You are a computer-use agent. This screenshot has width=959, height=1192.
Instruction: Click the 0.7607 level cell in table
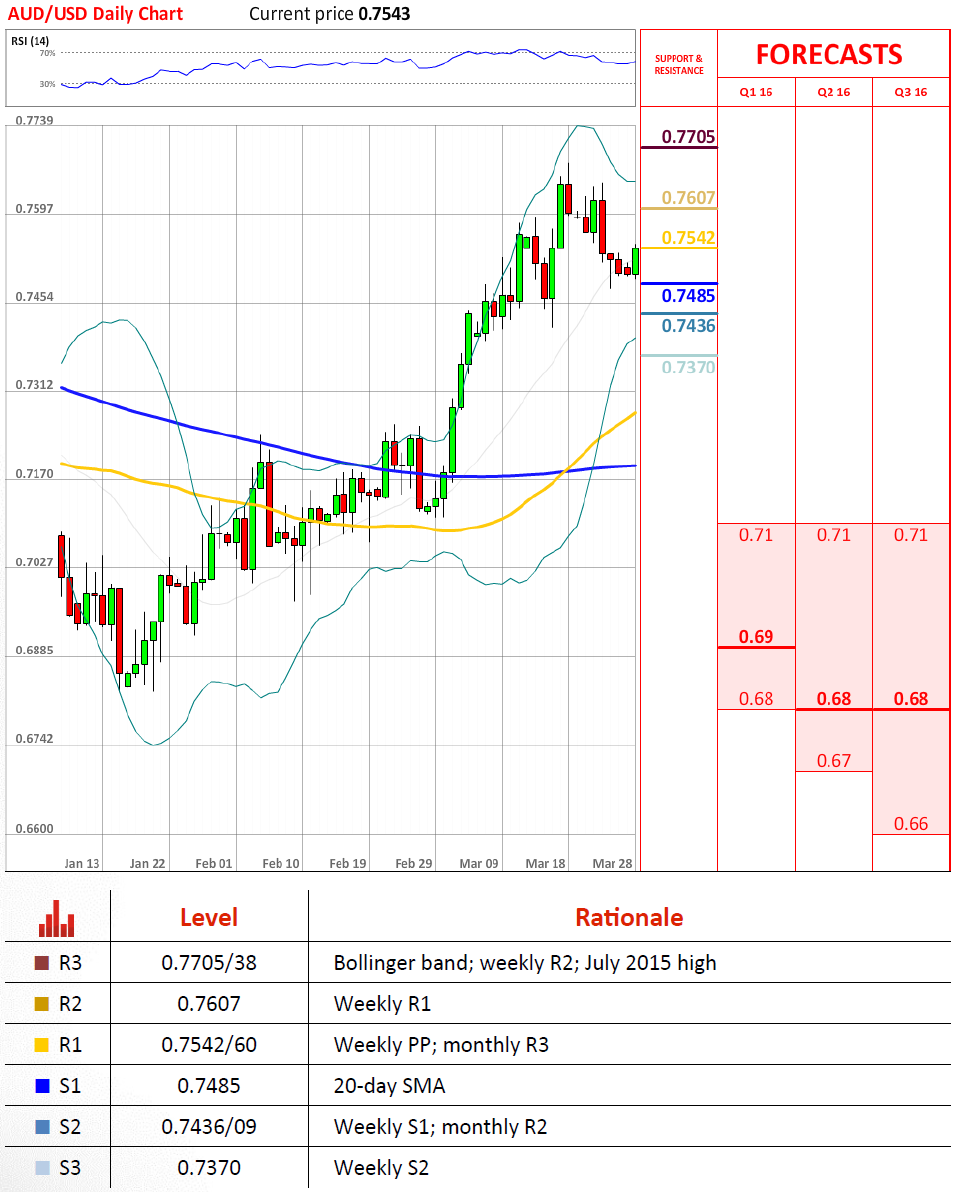coord(209,1003)
